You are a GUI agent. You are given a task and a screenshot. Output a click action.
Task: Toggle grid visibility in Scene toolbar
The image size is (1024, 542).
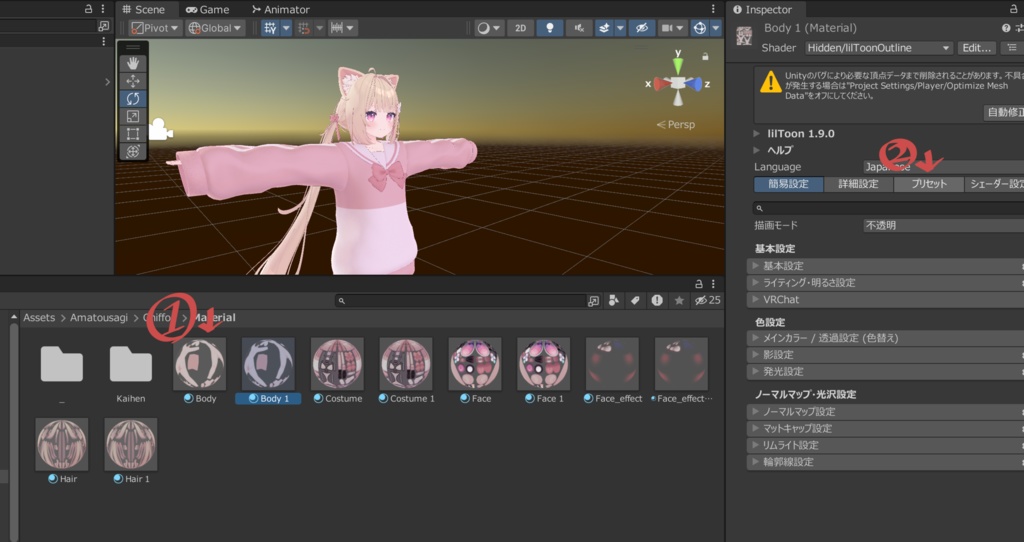click(270, 28)
